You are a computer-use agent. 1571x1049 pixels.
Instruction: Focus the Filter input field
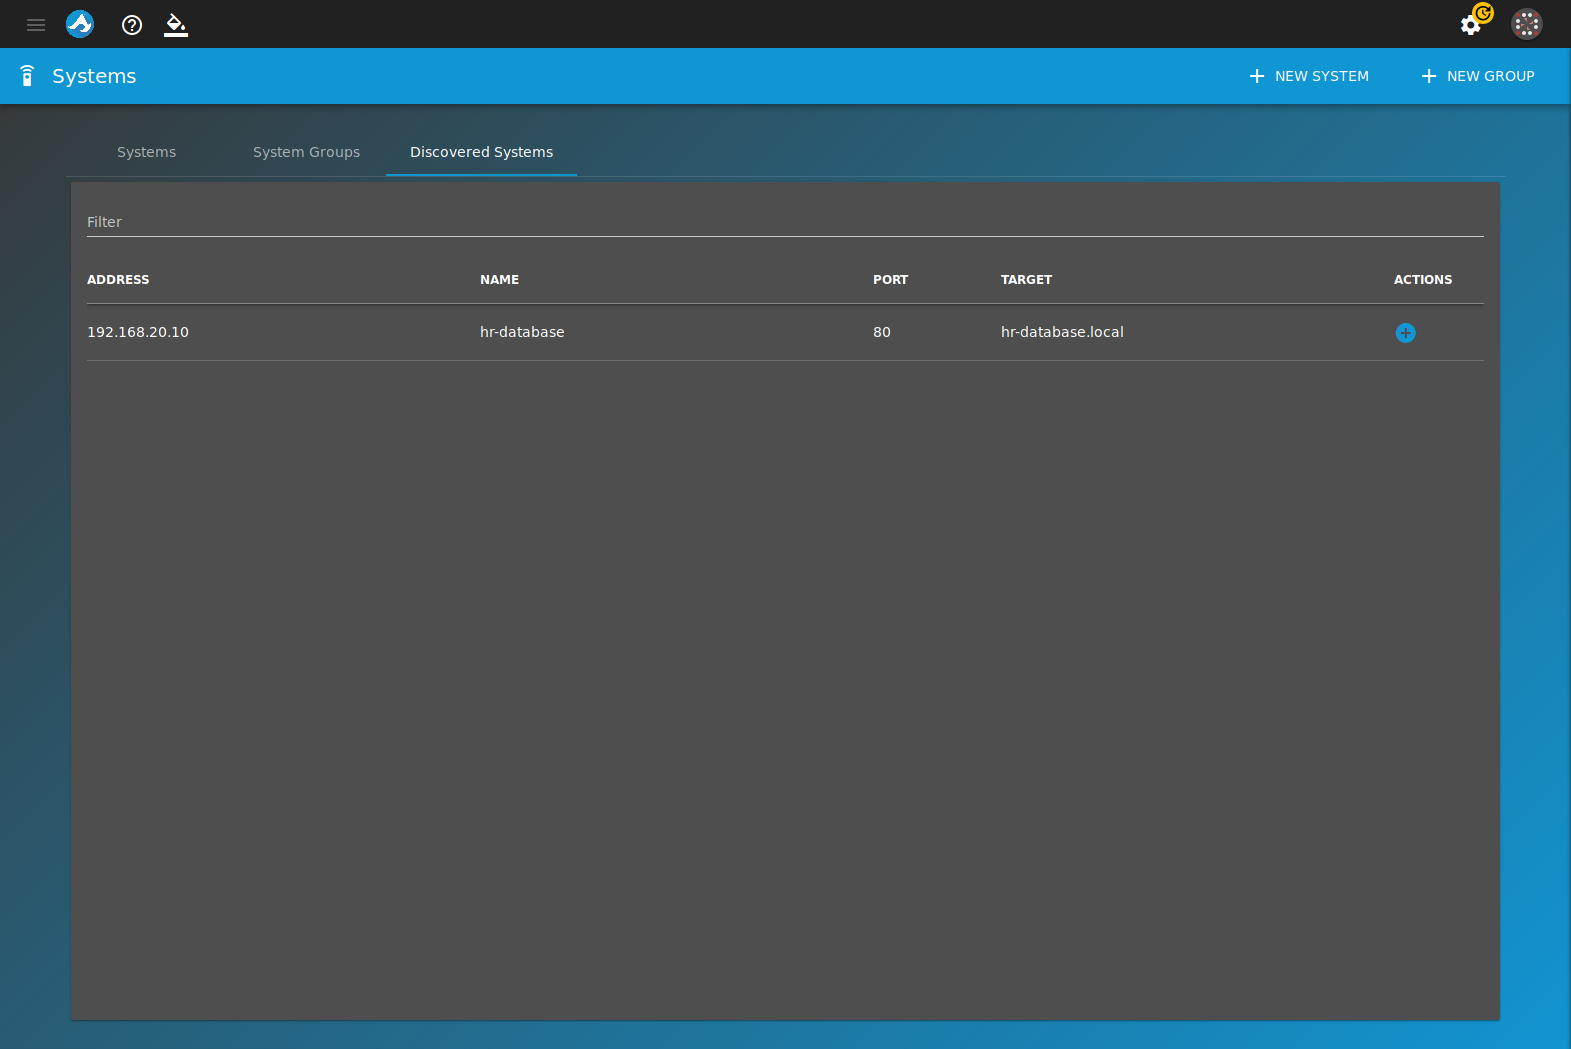pyautogui.click(x=785, y=222)
